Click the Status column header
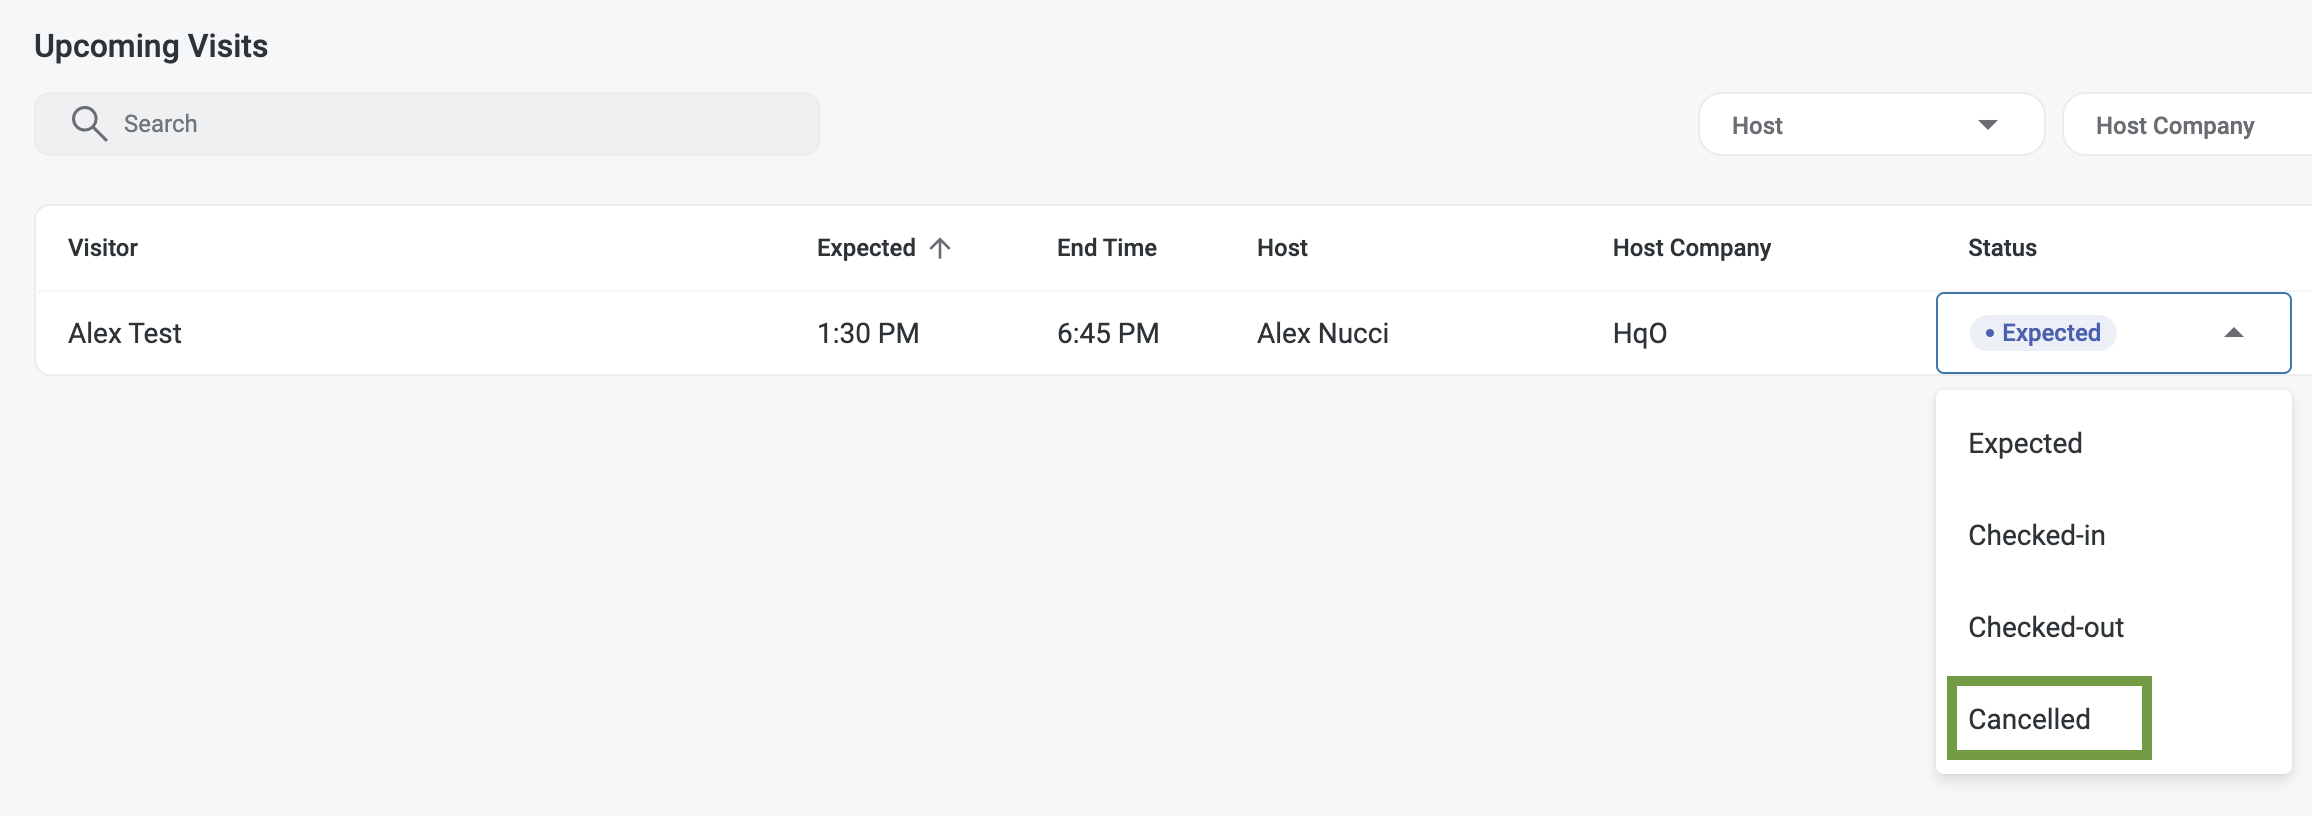The image size is (2312, 816). tap(2002, 248)
